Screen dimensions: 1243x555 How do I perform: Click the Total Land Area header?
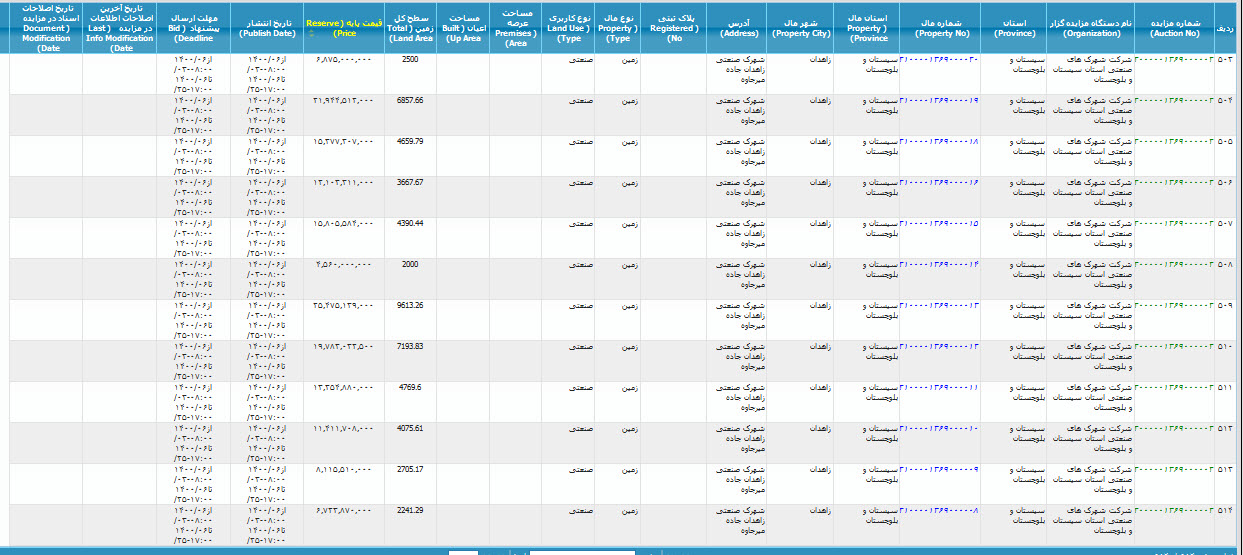(409, 27)
